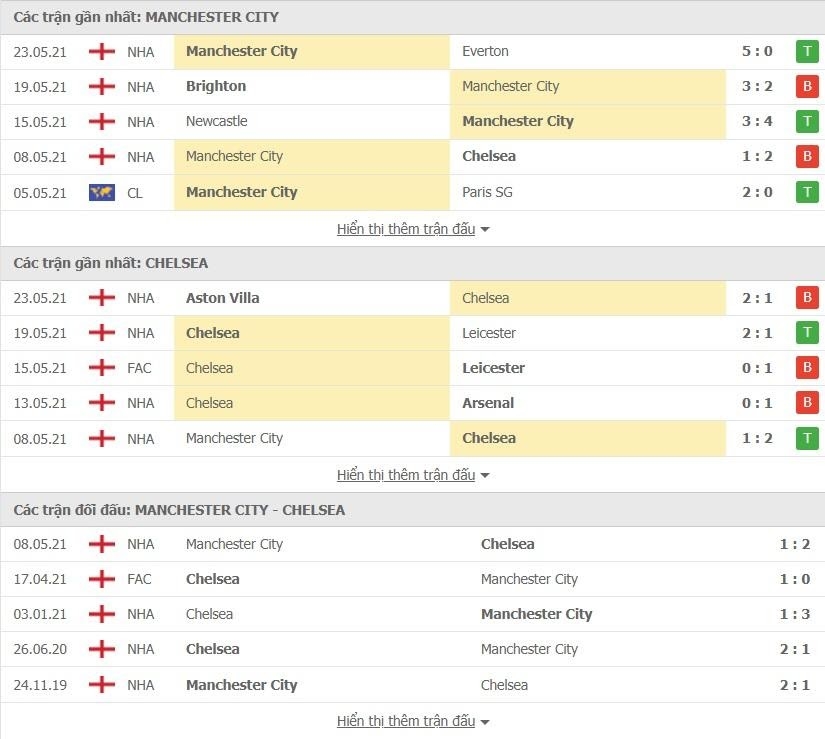Expand more Chelsea recent matches
Screen dimensions: 825x739
(412, 475)
